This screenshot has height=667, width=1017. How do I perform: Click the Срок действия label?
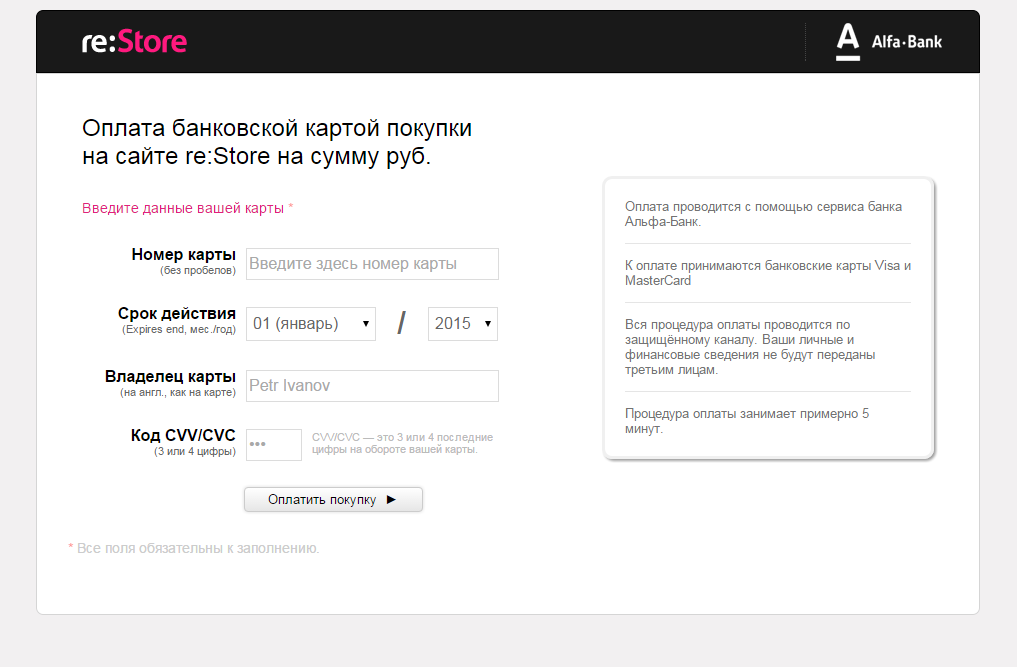click(x=176, y=313)
